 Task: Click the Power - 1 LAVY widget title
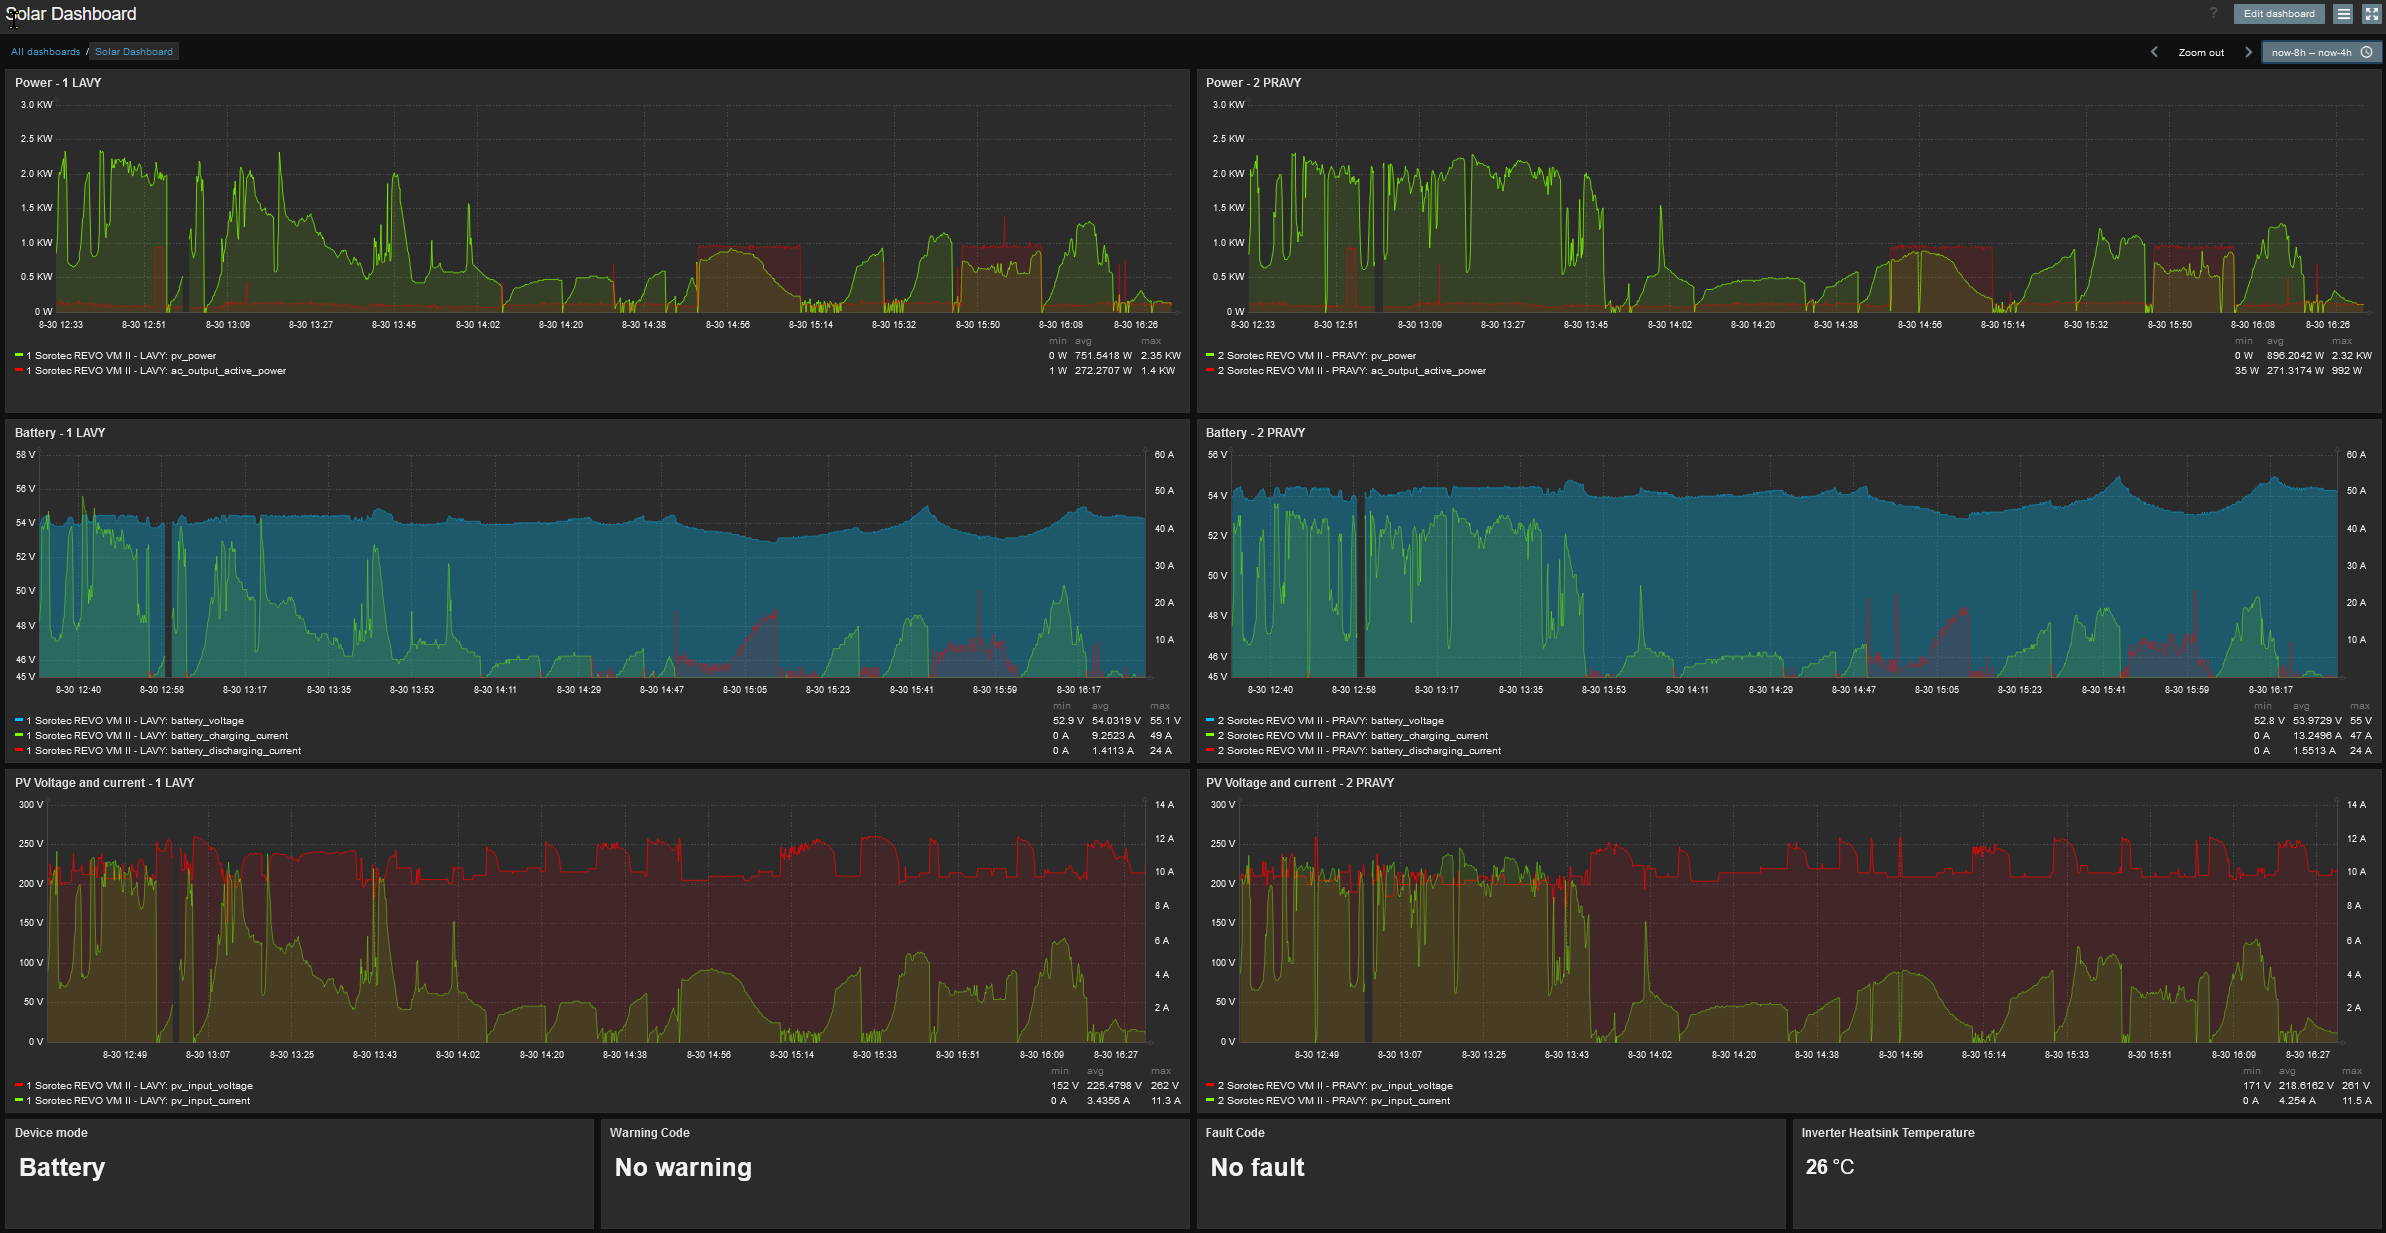pyautogui.click(x=58, y=83)
